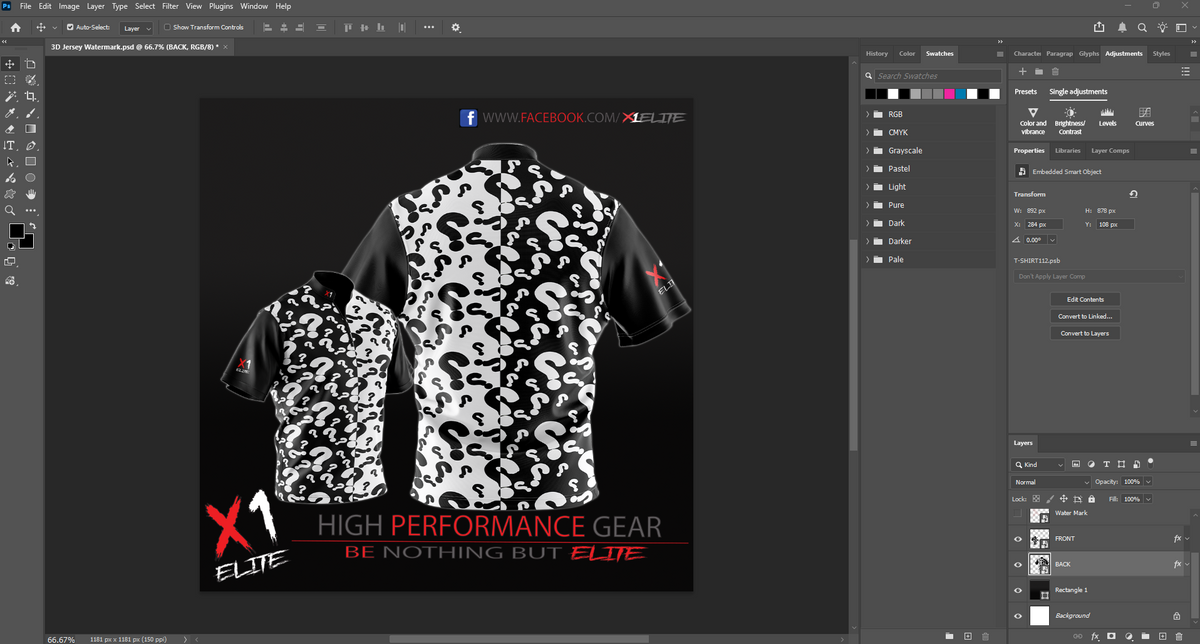
Task: Hide the Rectangle 1 layer
Action: coord(1018,590)
